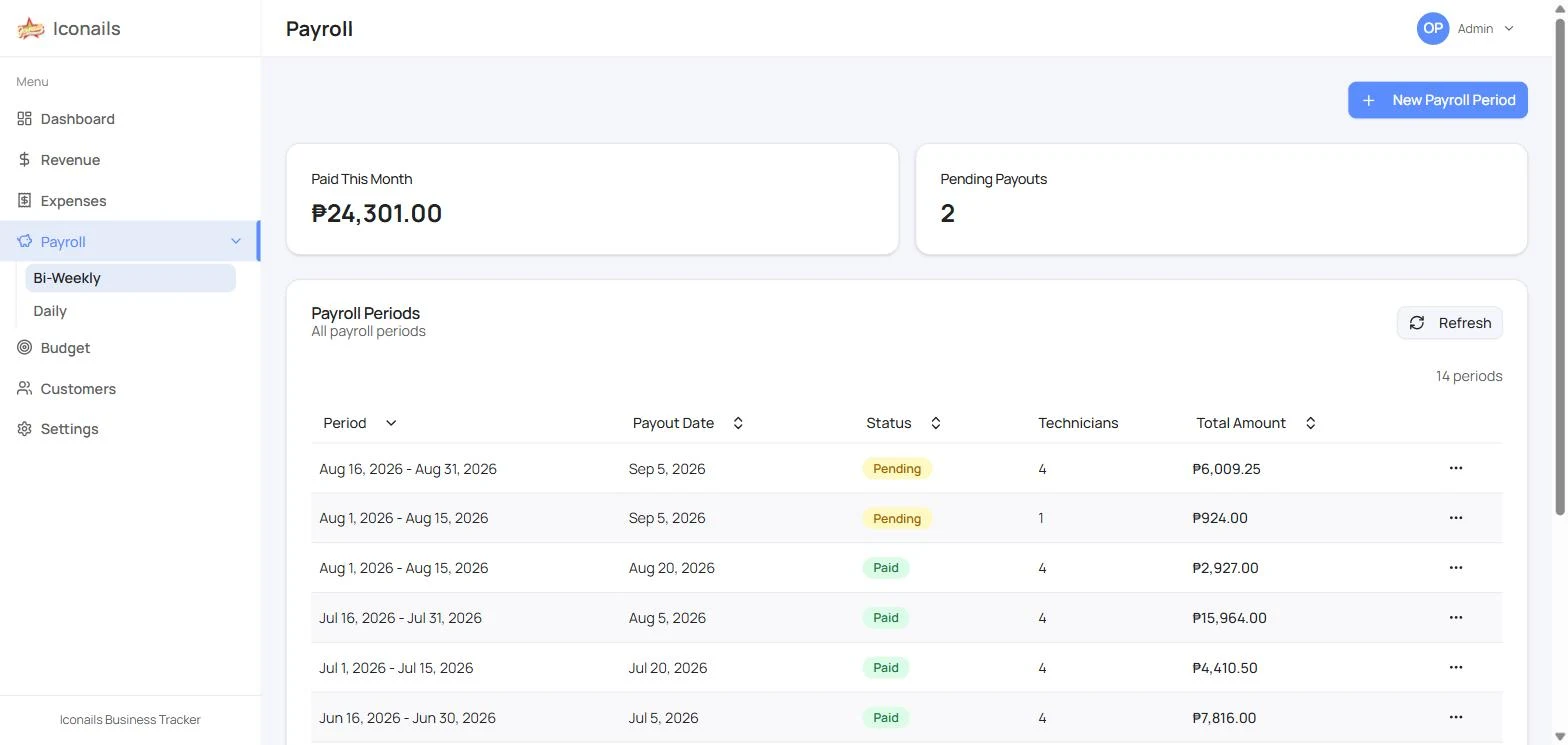Open actions menu for ₱924.00 row
Screen dimensions: 1568x745
(x=1456, y=518)
